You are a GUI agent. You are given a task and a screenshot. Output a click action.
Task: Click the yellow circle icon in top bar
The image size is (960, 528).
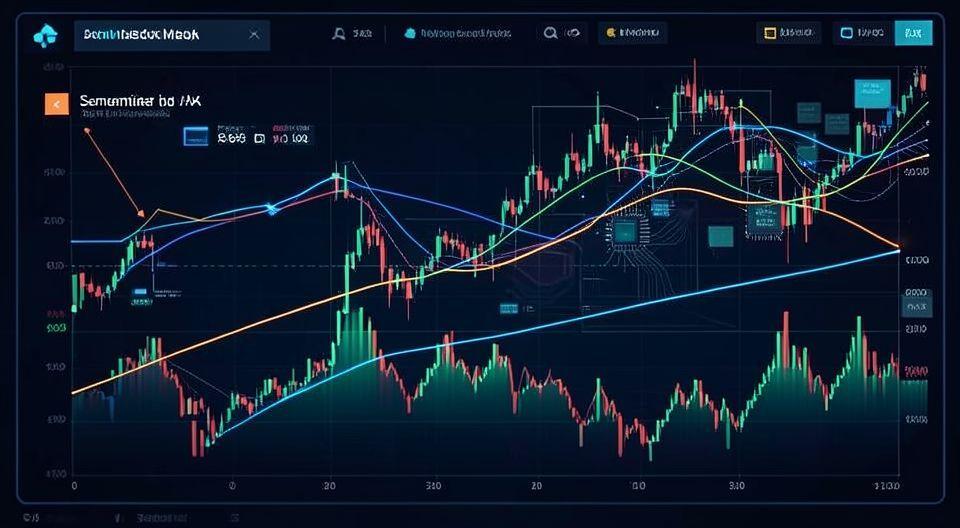pyautogui.click(x=610, y=33)
